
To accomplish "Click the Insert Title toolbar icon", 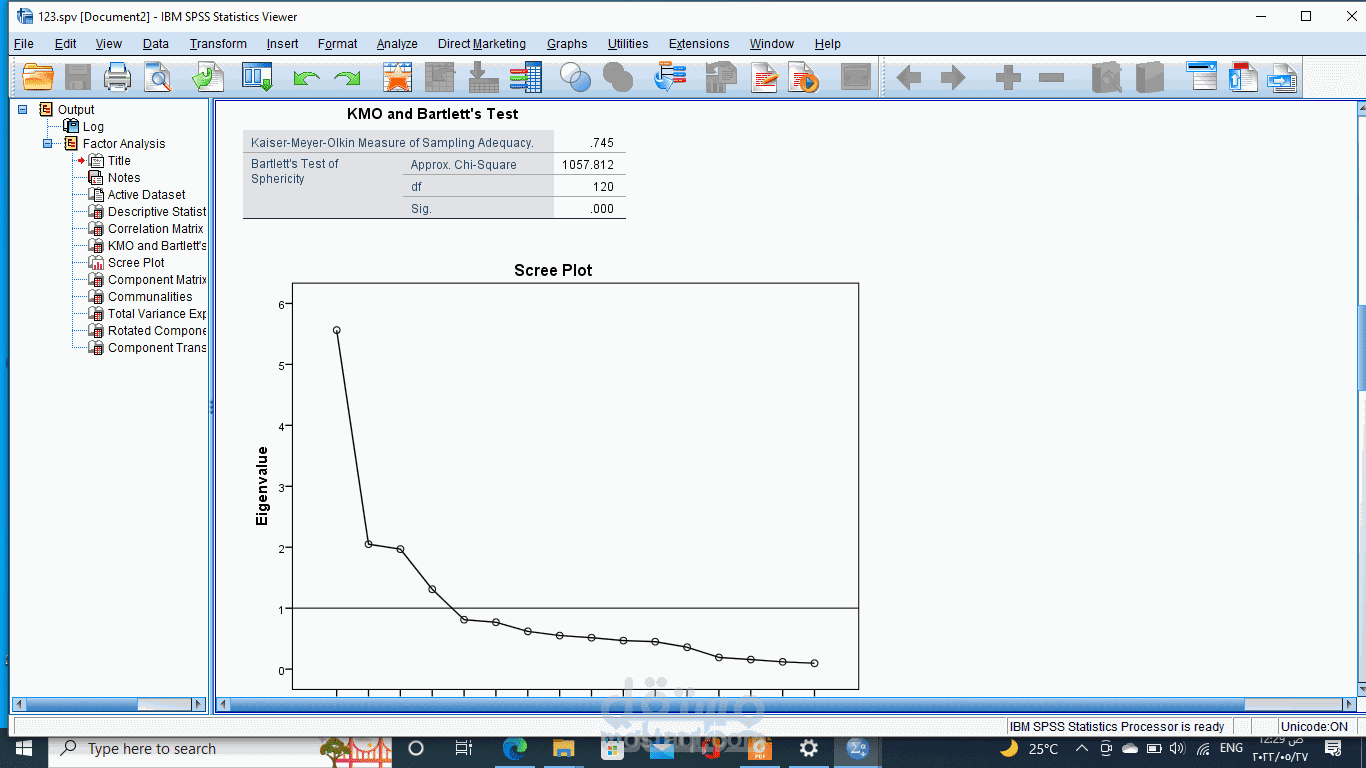I will (x=1242, y=77).
